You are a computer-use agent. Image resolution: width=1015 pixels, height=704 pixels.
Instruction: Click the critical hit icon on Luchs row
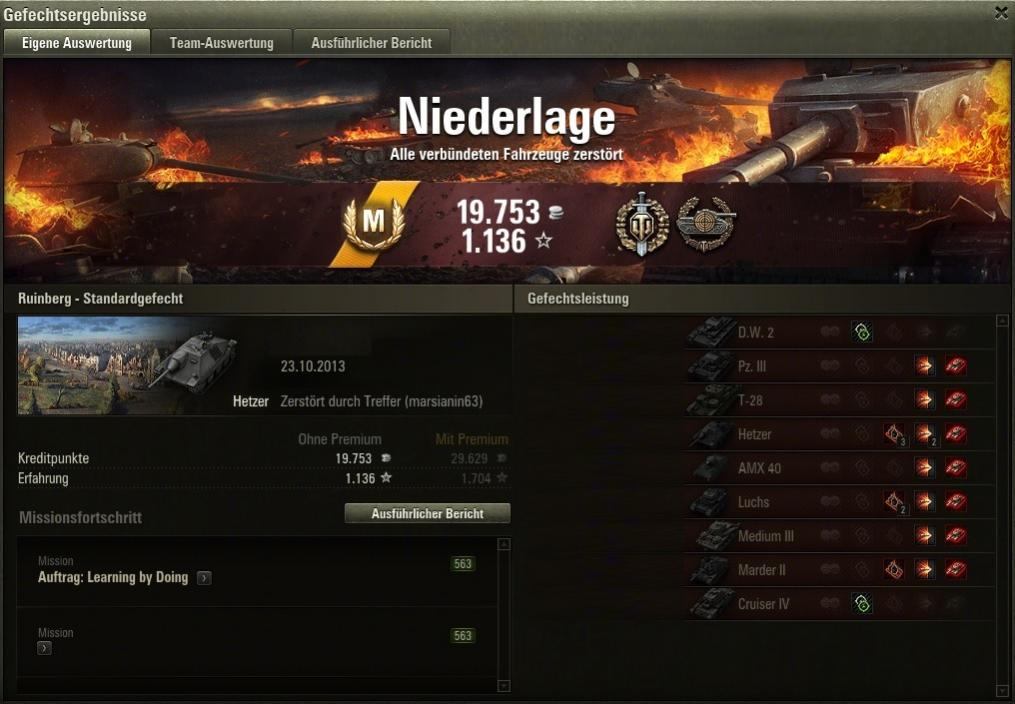(x=895, y=501)
